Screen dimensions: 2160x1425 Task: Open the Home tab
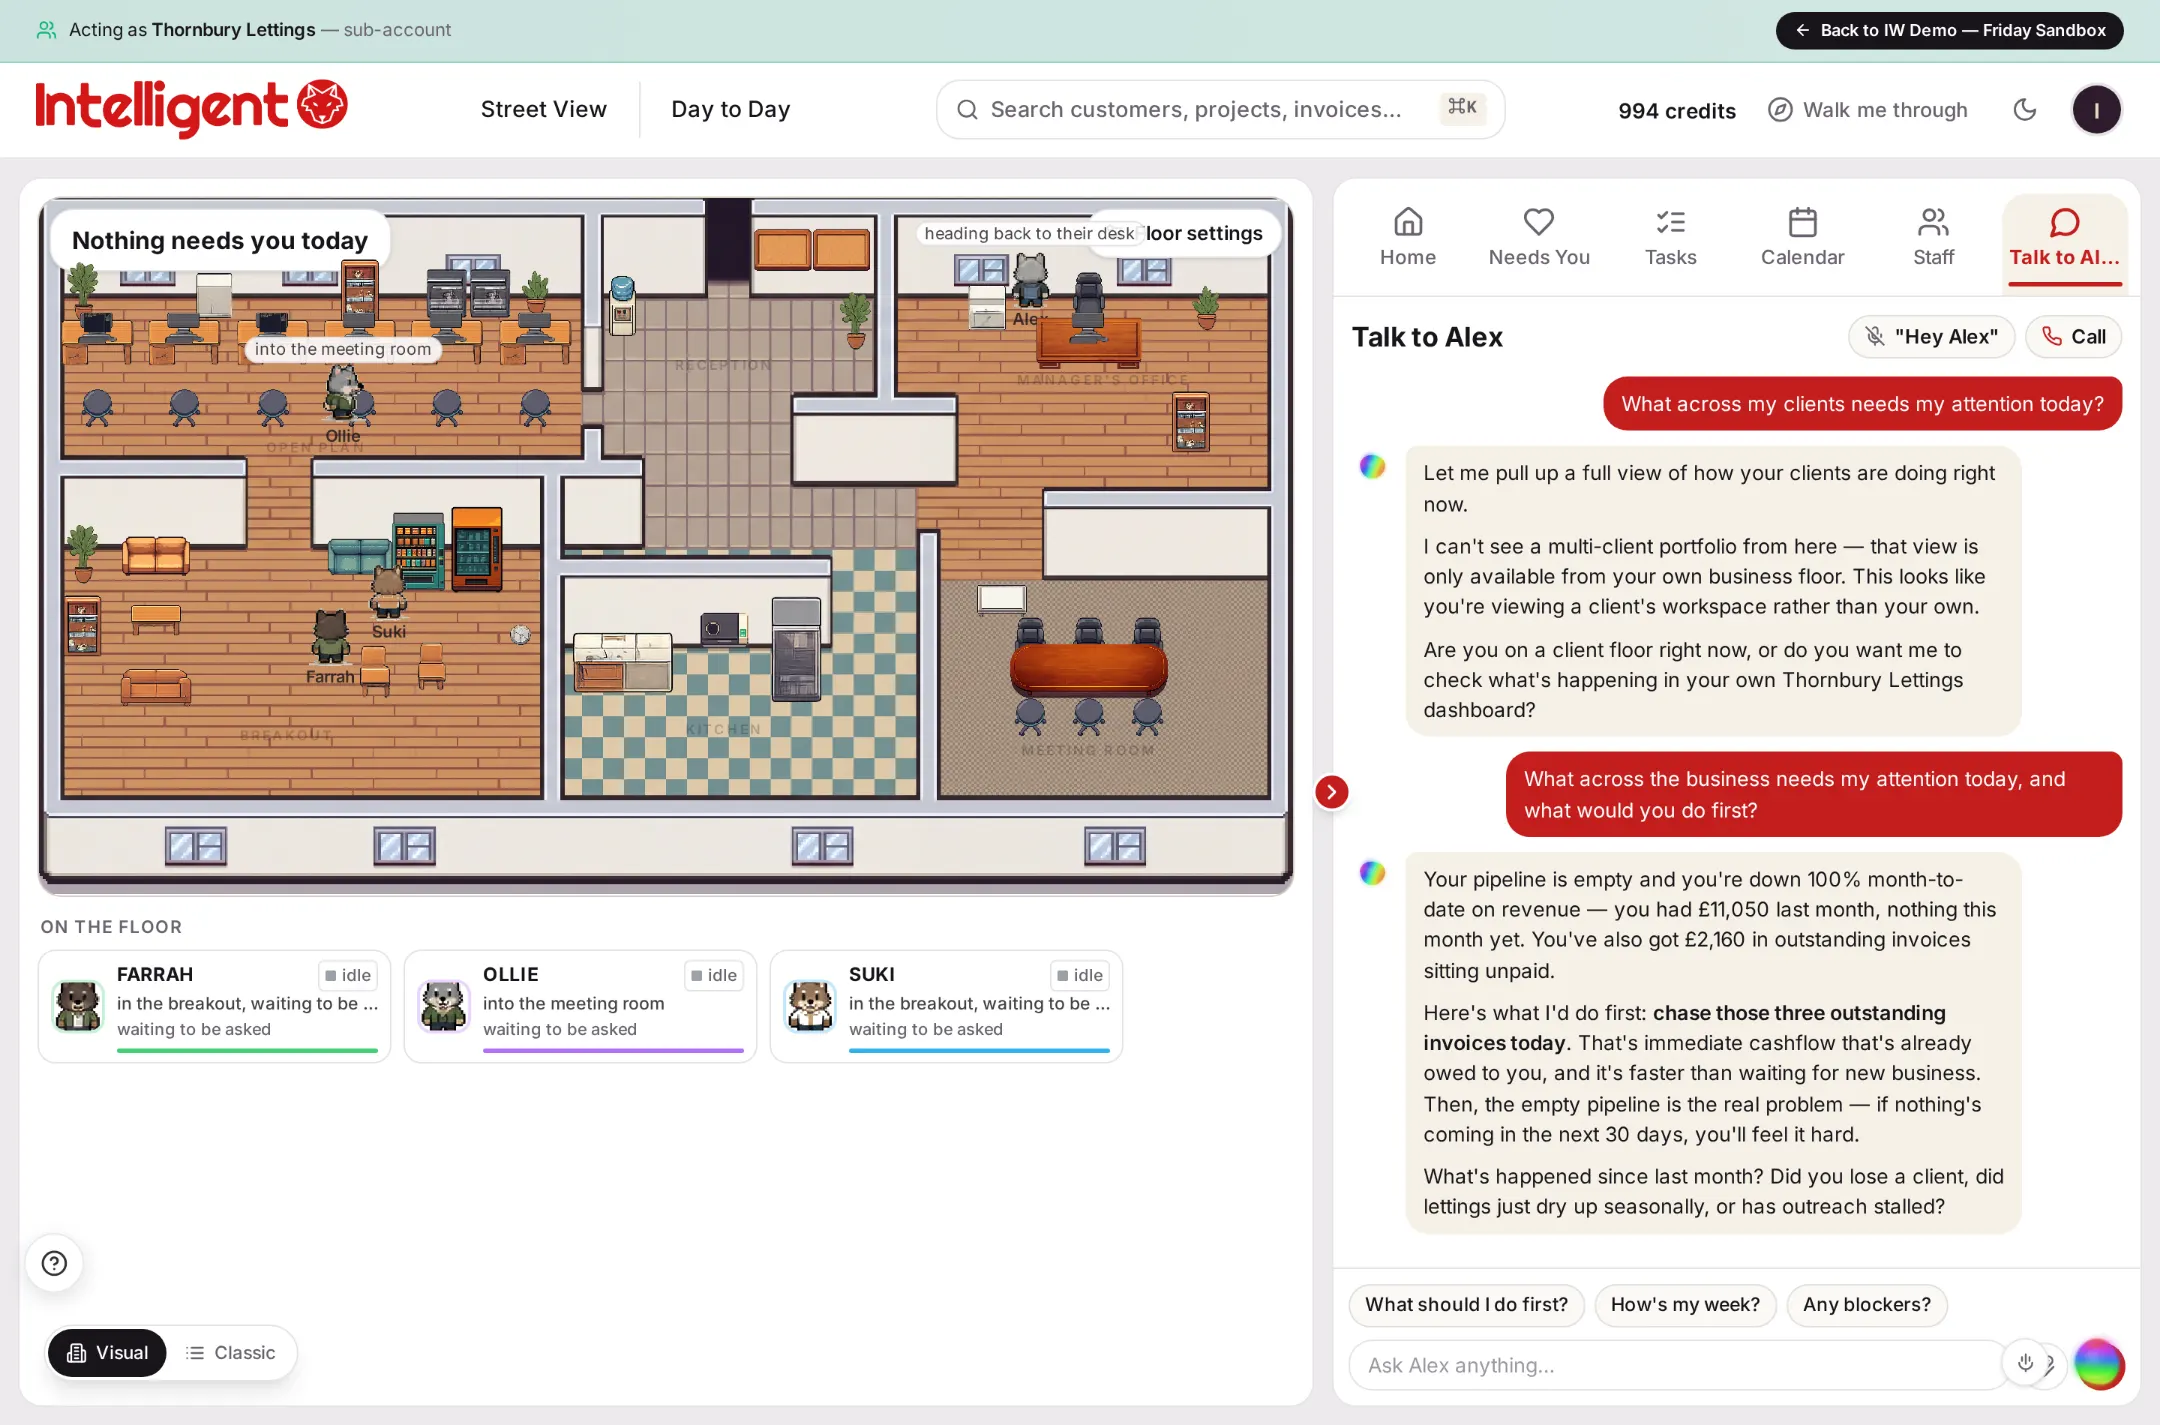(1407, 238)
